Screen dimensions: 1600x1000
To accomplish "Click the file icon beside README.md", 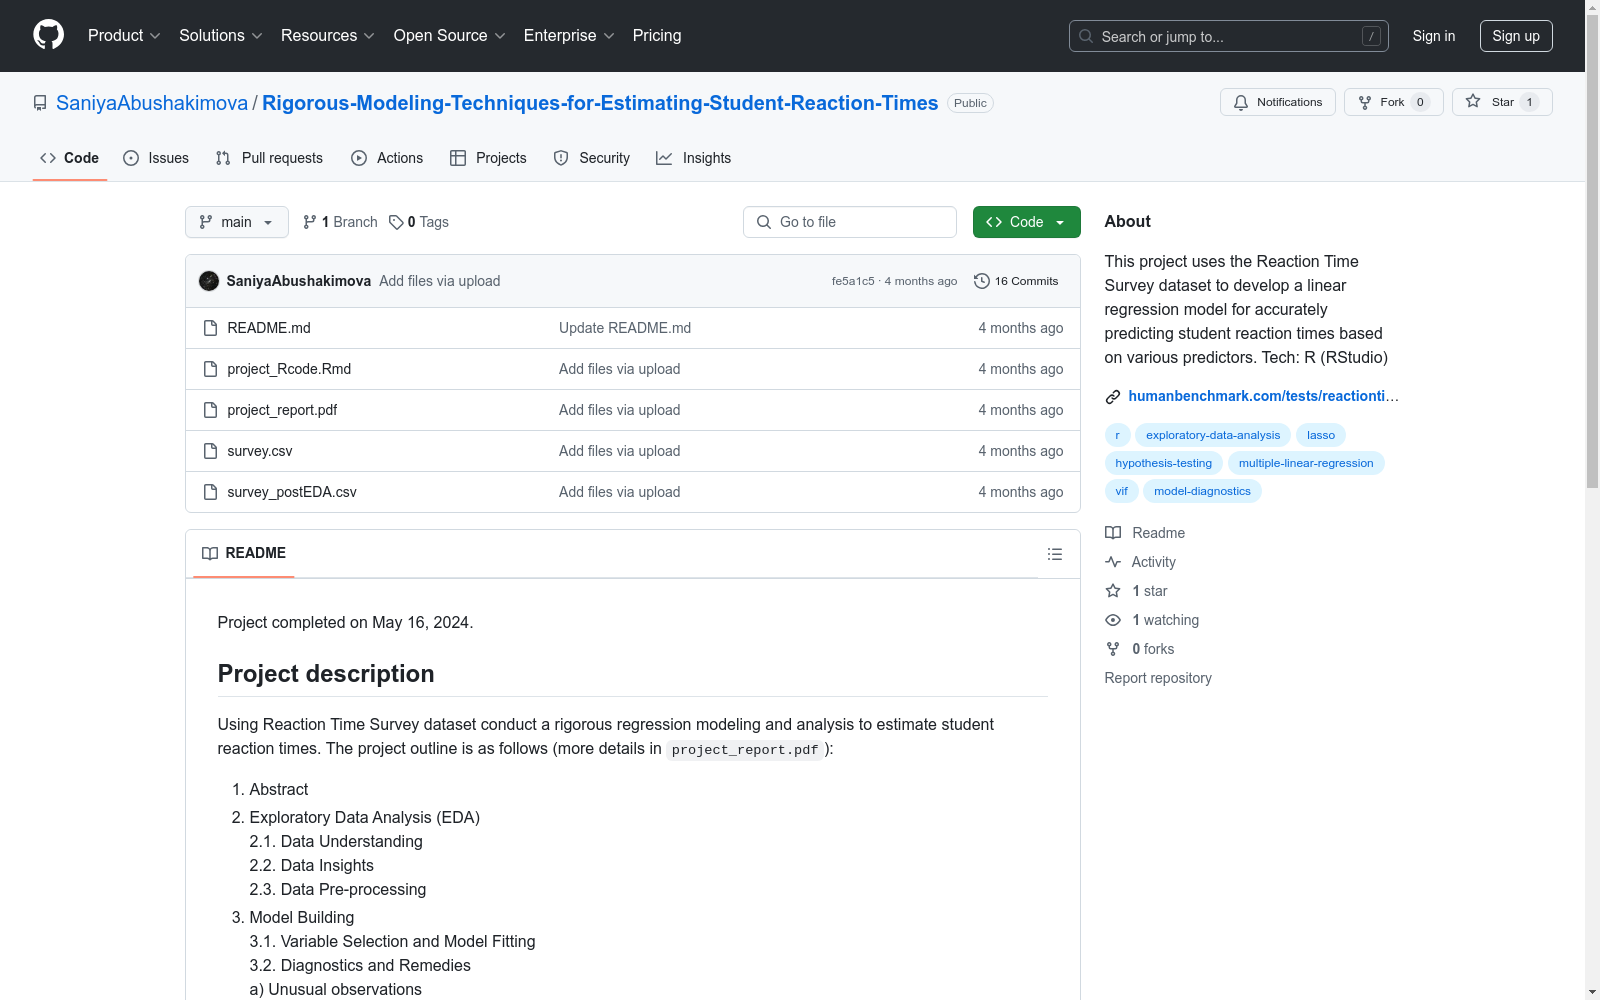I will 210,328.
